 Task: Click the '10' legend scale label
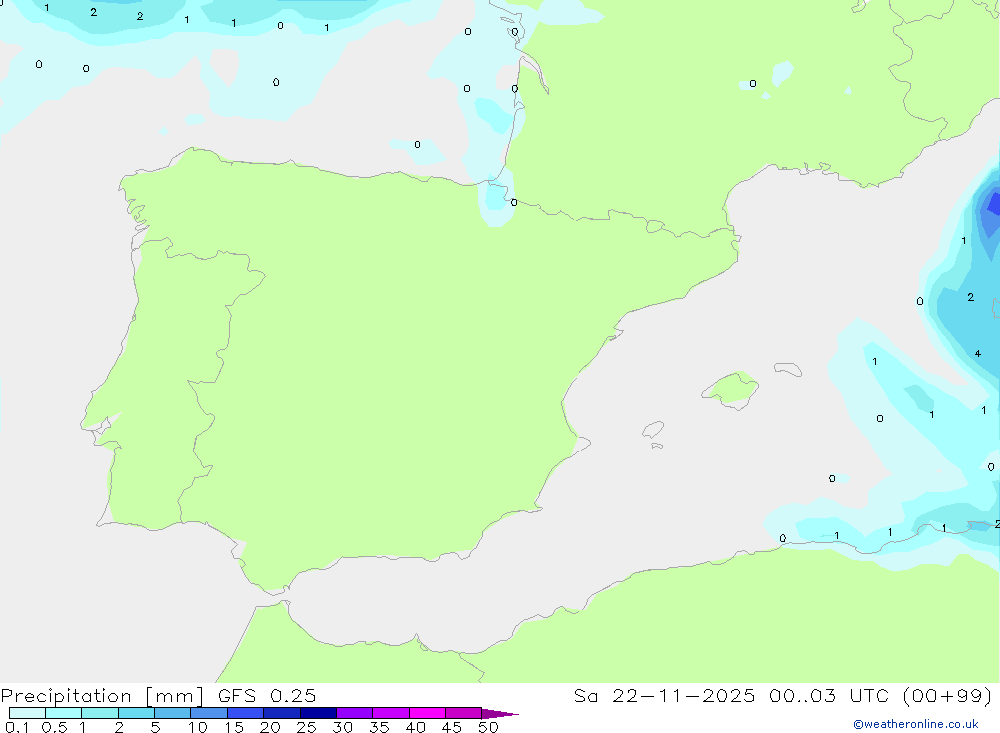[x=198, y=727]
